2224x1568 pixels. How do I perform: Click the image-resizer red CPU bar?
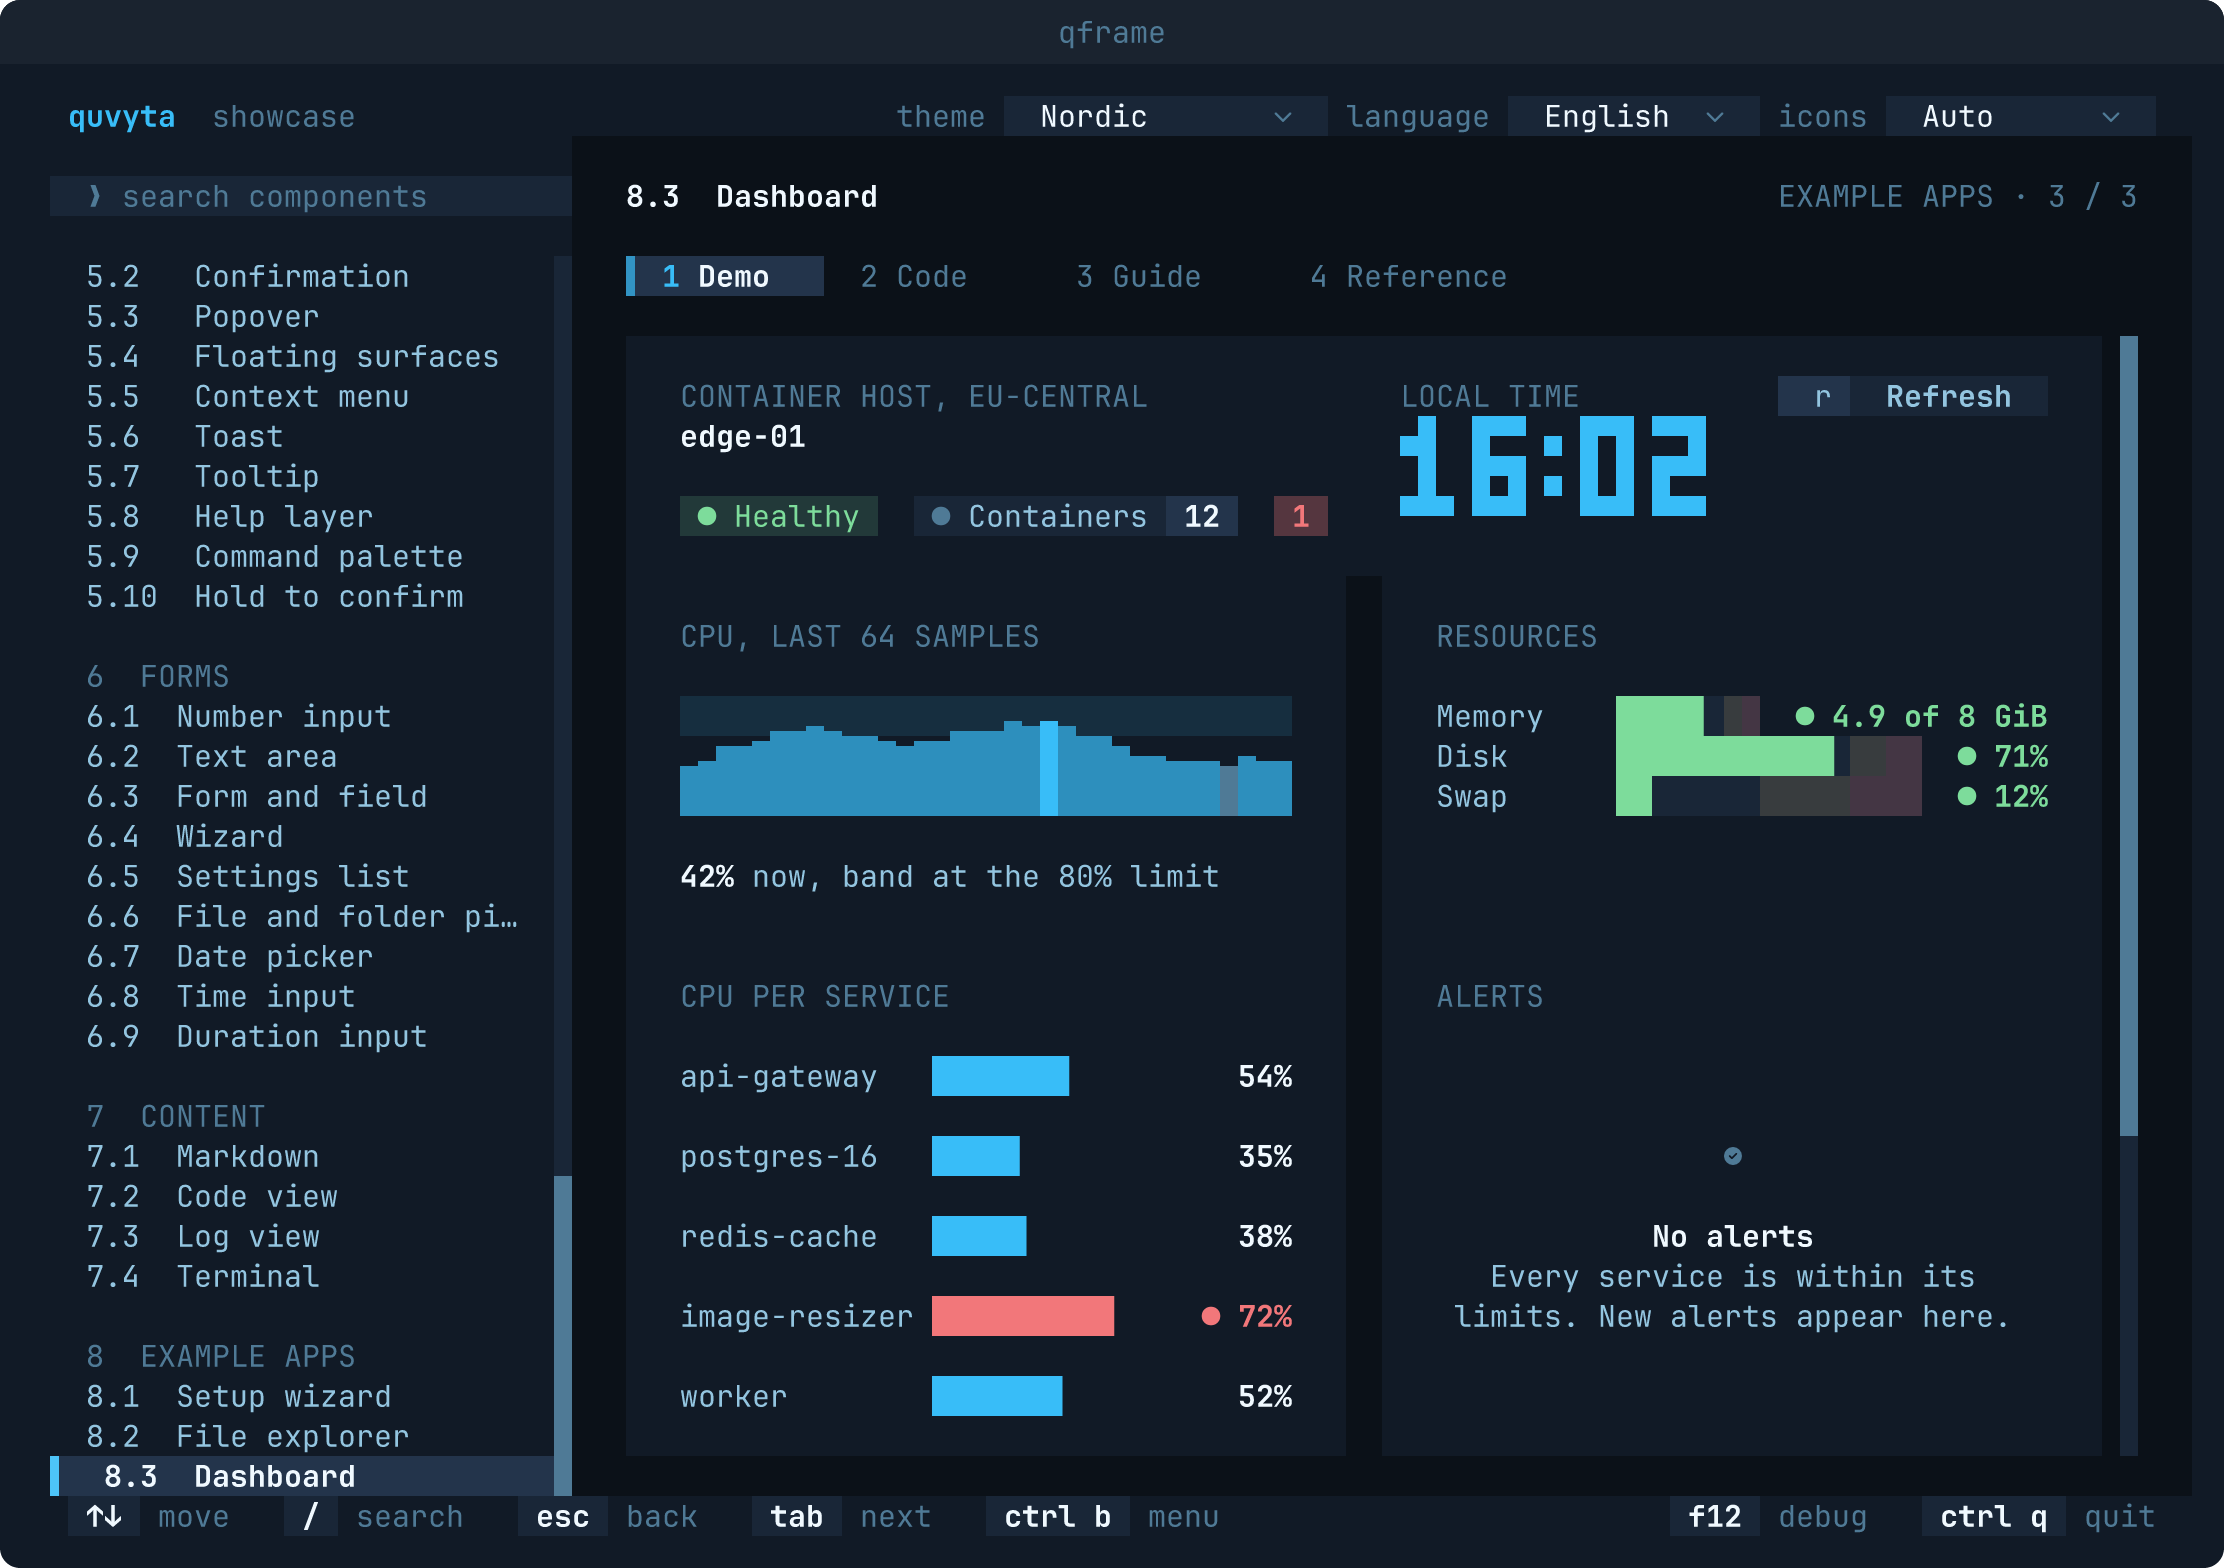click(x=1023, y=1316)
